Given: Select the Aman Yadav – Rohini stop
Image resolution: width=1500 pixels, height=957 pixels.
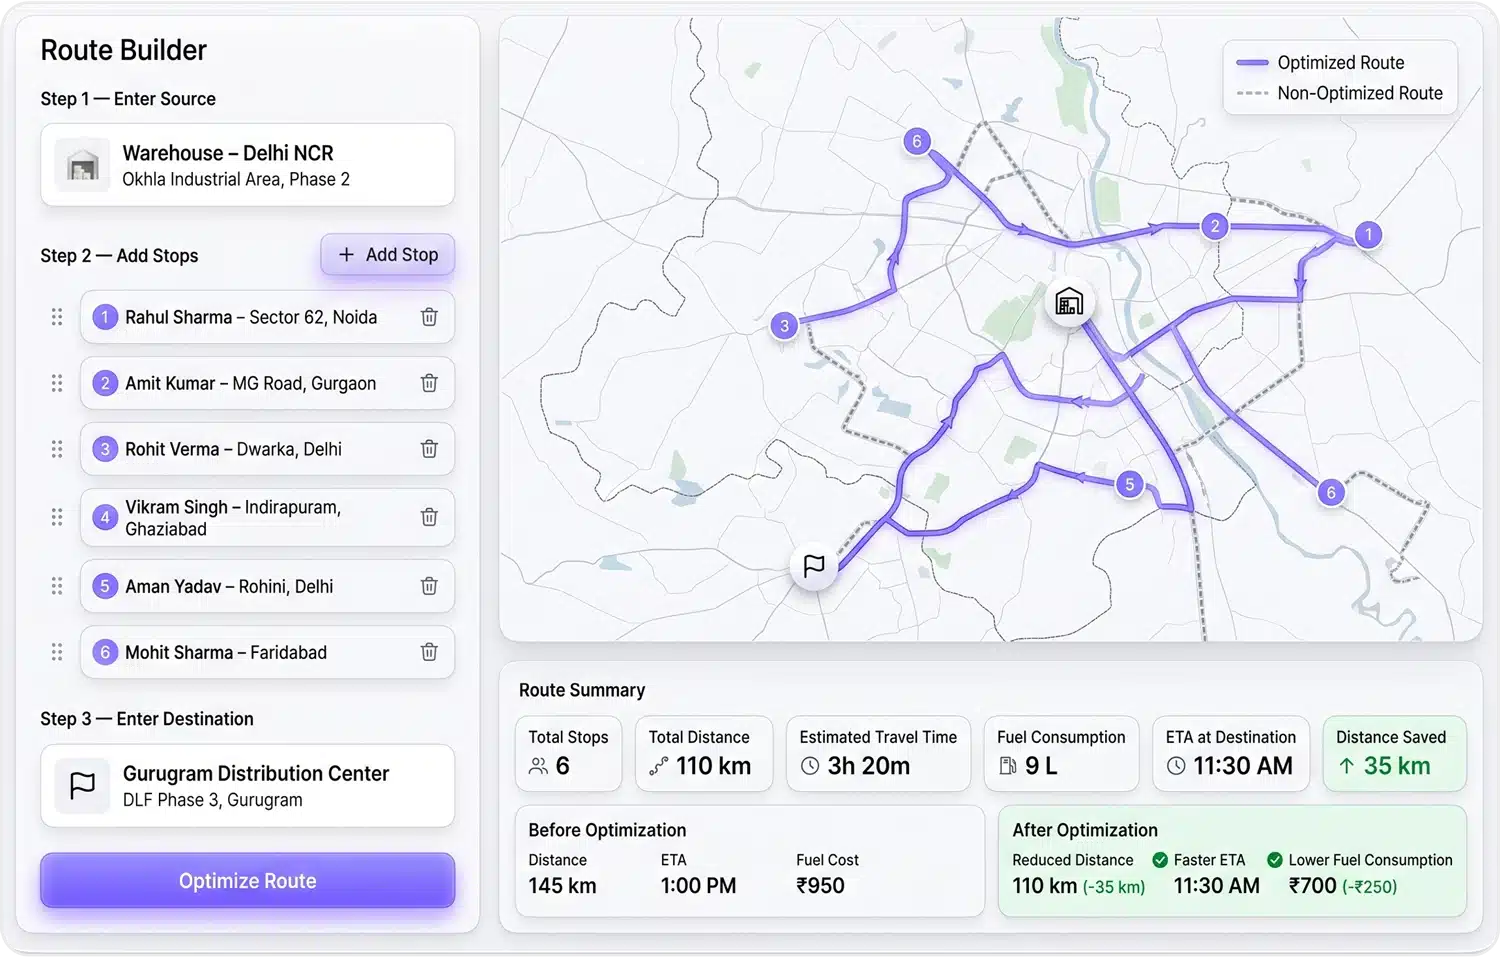Looking at the screenshot, I should [x=268, y=586].
